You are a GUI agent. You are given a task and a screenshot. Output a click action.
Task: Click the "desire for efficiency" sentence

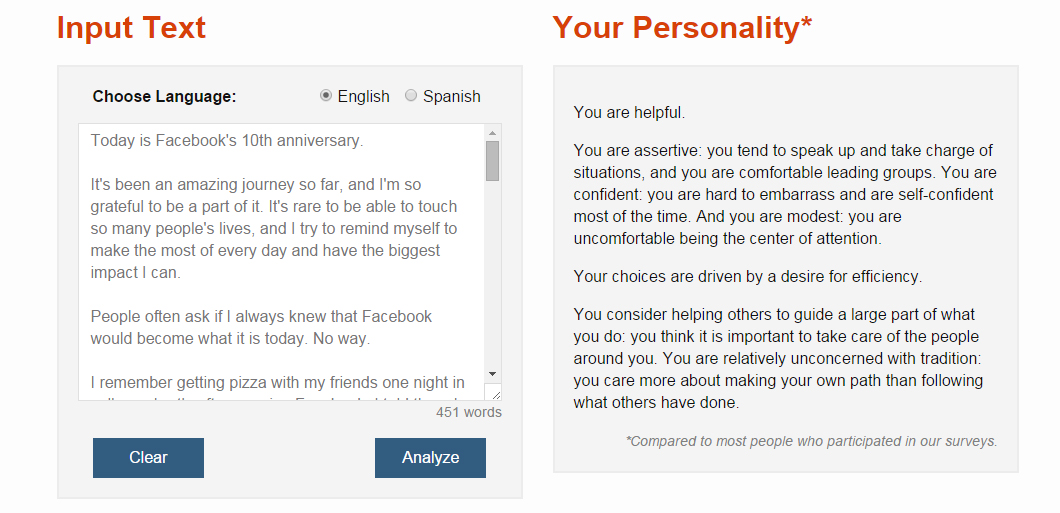click(x=747, y=276)
